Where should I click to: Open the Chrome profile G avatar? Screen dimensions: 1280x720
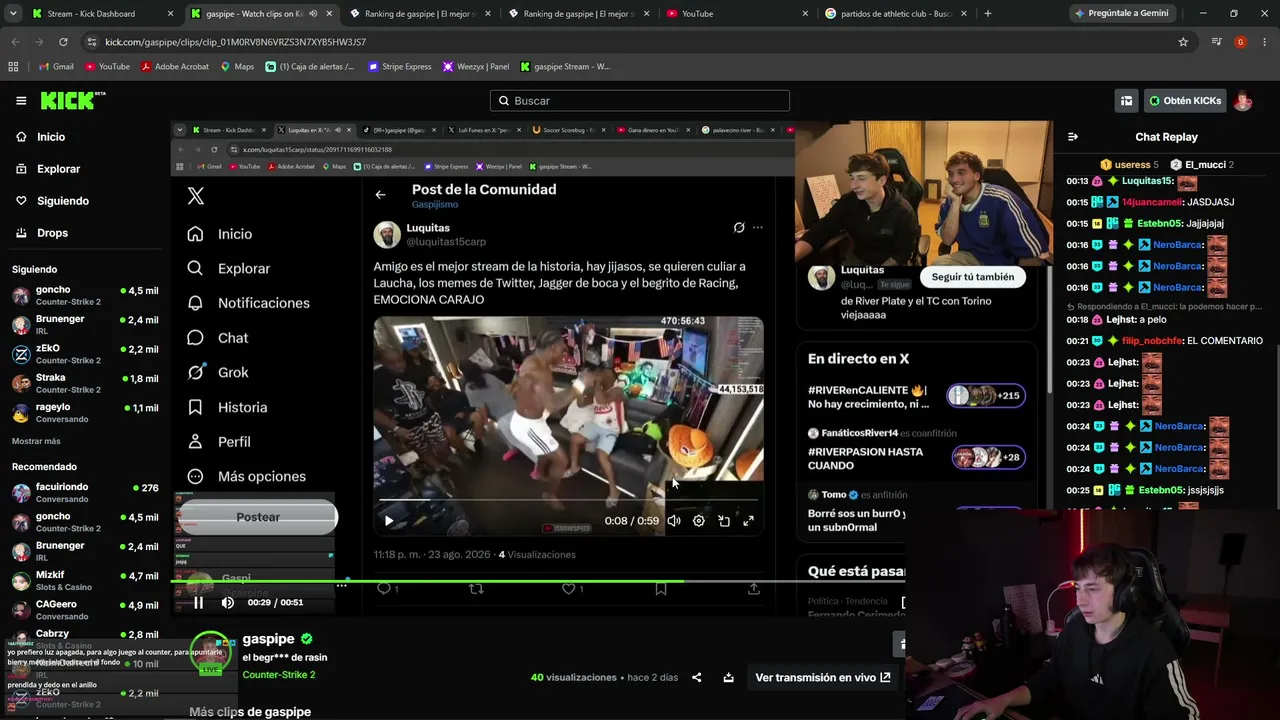pyautogui.click(x=1240, y=42)
